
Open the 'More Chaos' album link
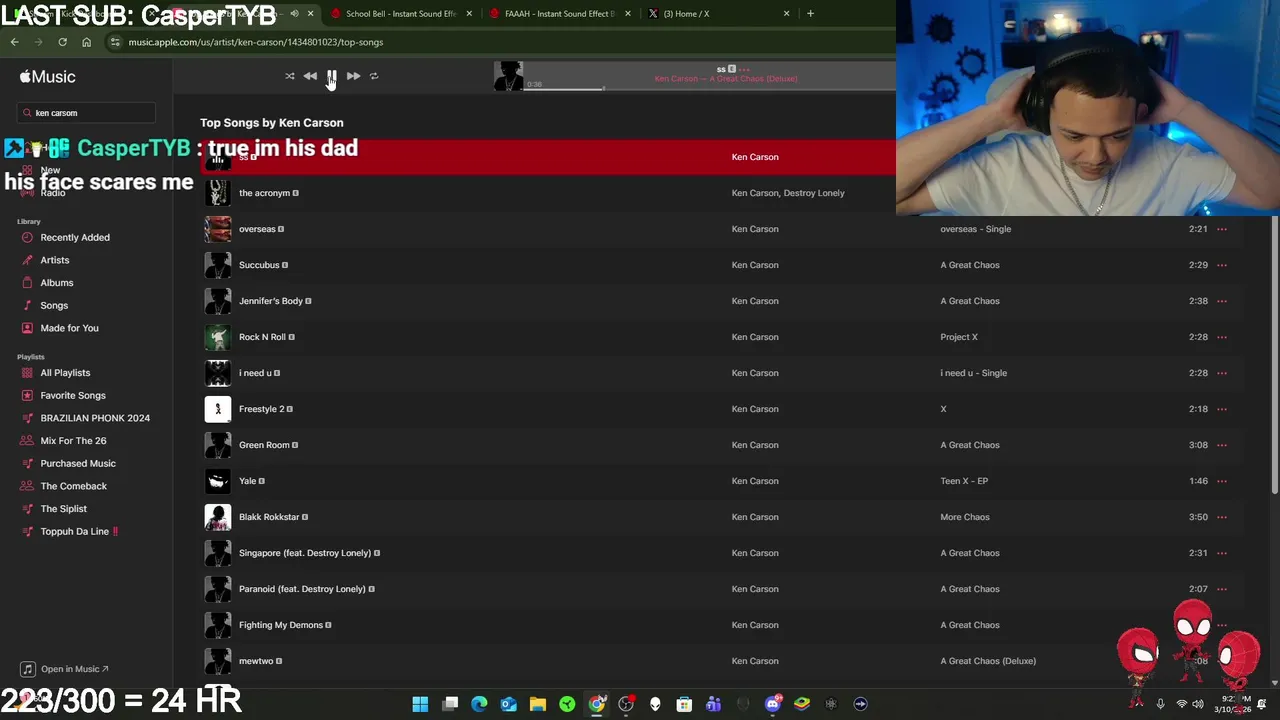click(x=965, y=517)
